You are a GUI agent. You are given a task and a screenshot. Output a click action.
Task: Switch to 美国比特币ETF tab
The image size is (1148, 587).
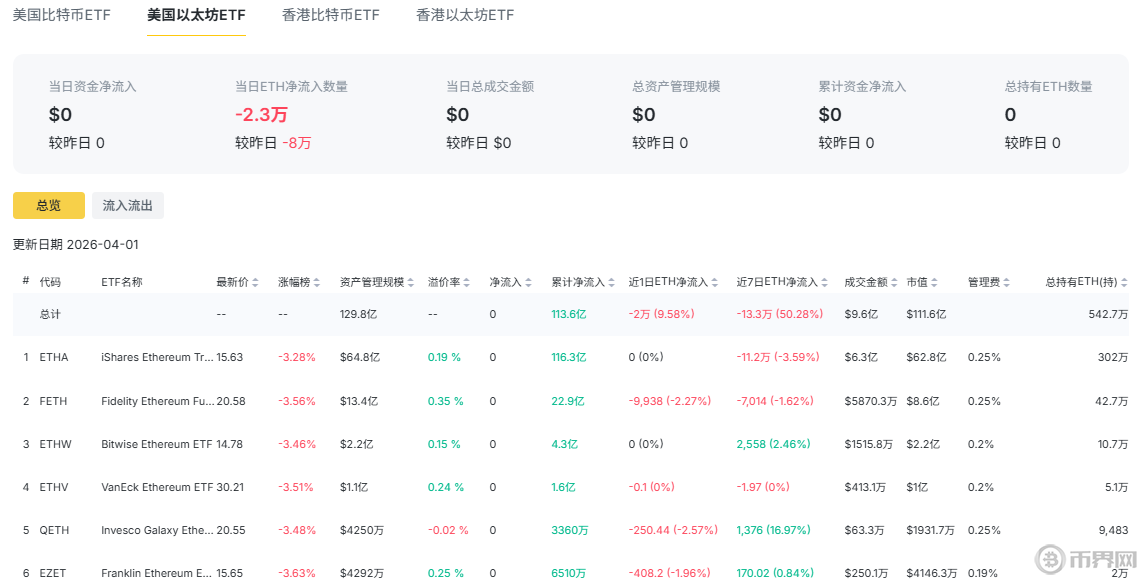(x=62, y=15)
